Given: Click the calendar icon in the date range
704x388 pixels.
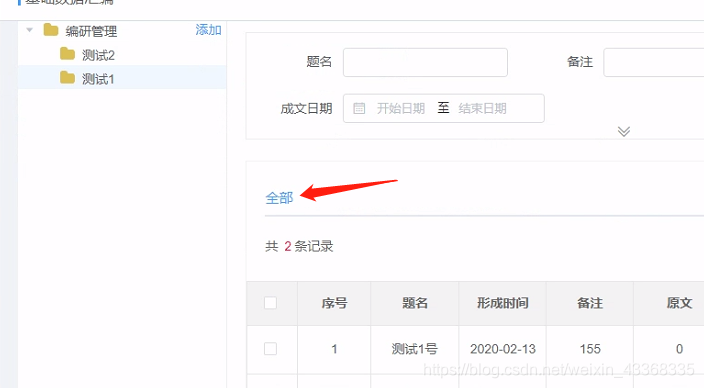Looking at the screenshot, I should click(359, 108).
